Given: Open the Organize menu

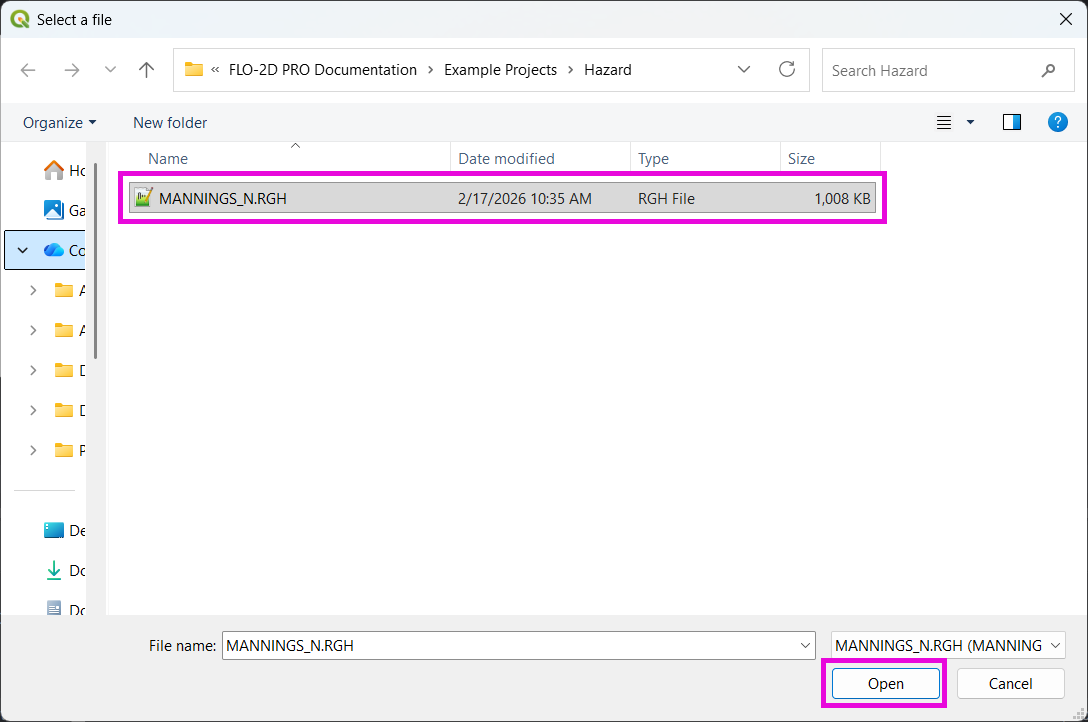Looking at the screenshot, I should pyautogui.click(x=60, y=122).
